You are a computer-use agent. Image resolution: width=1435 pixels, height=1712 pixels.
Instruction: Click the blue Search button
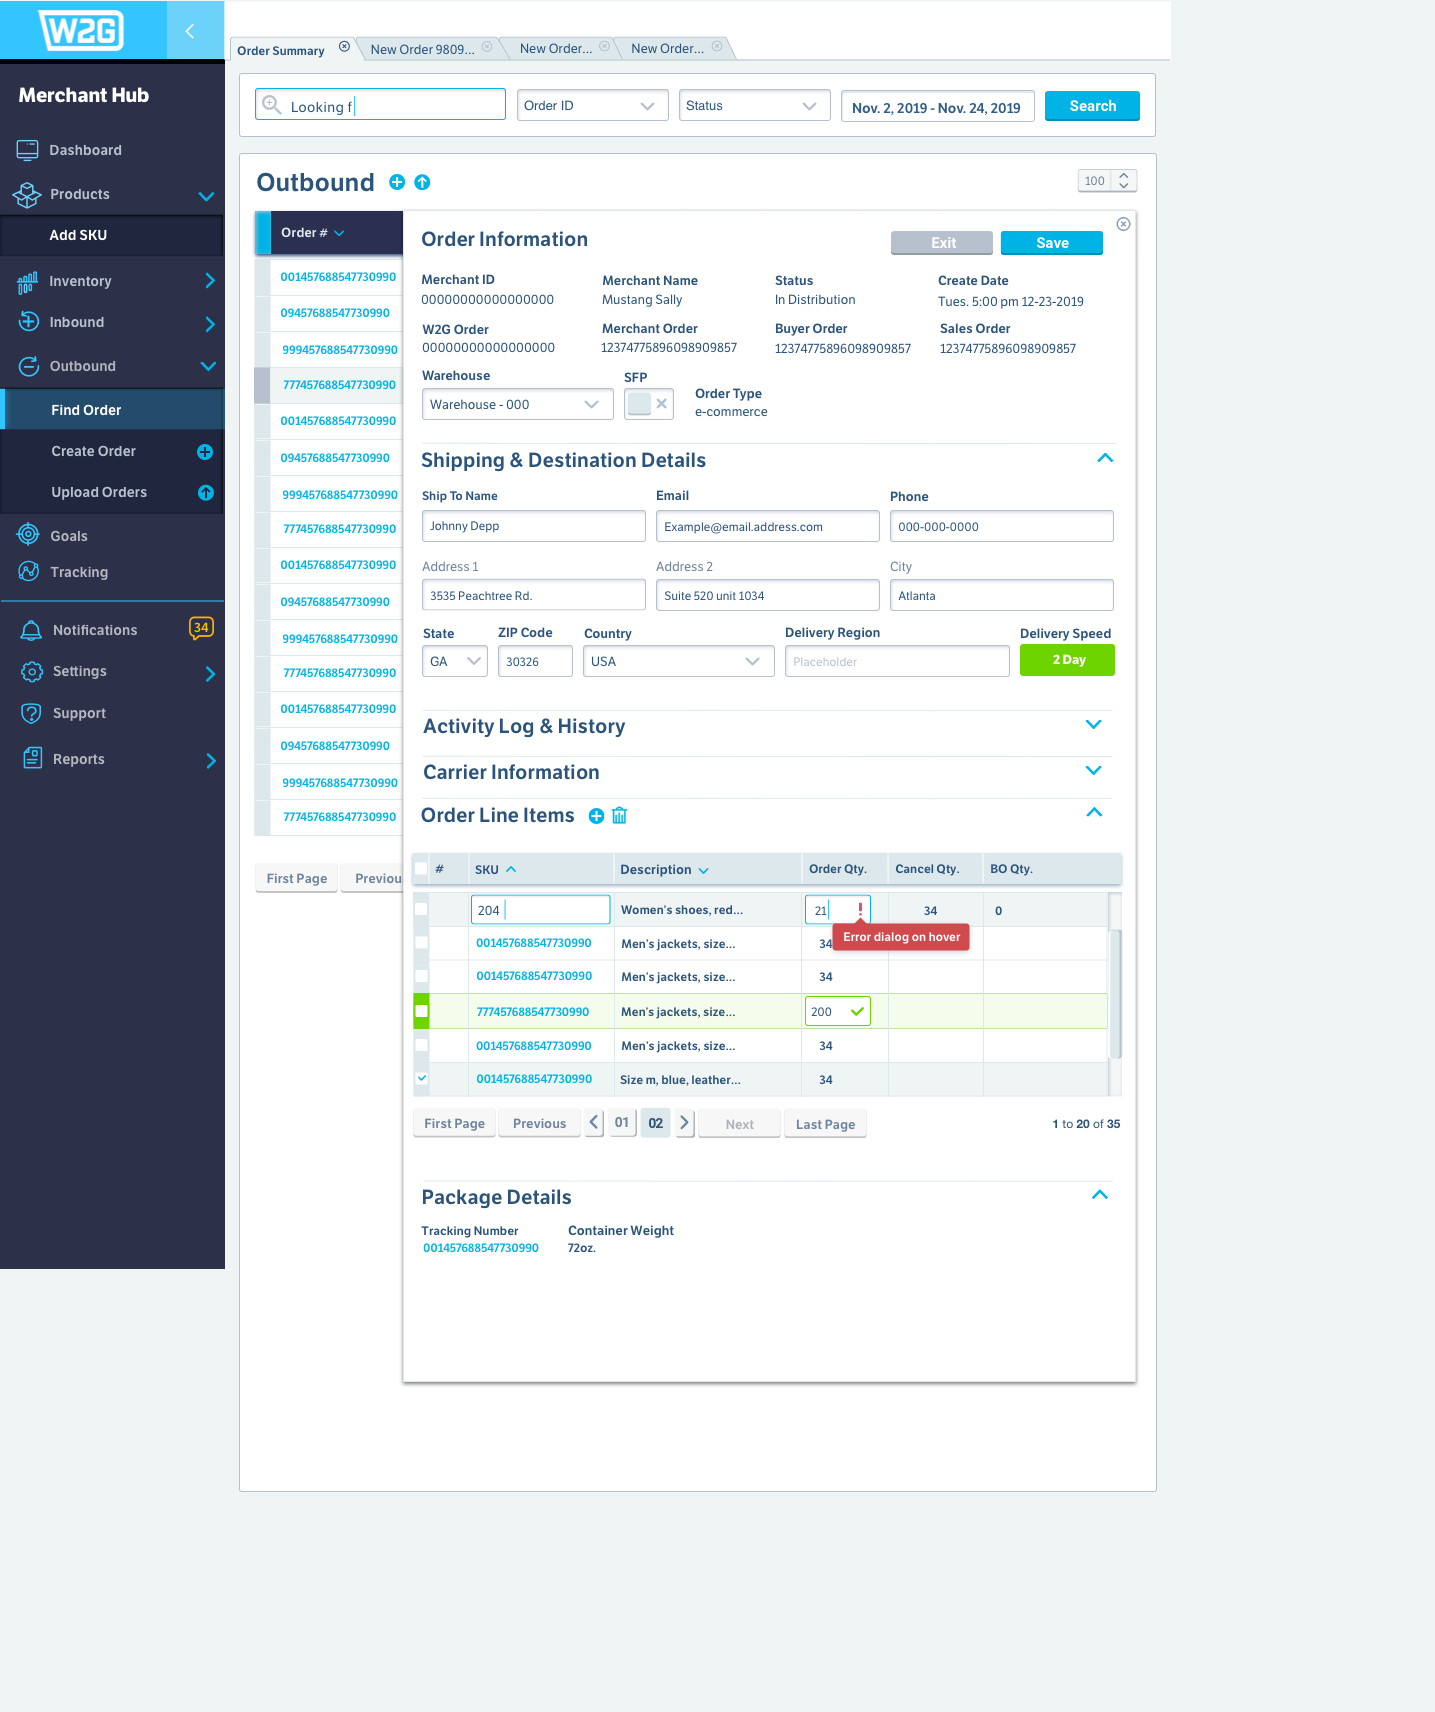[1091, 106]
